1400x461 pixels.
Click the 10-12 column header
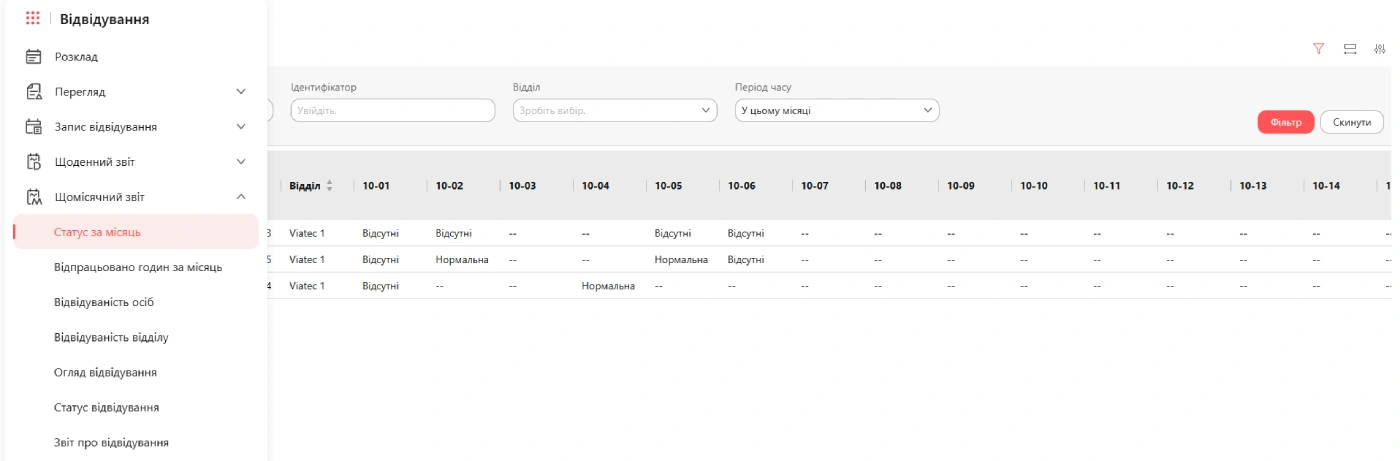pyautogui.click(x=1180, y=186)
